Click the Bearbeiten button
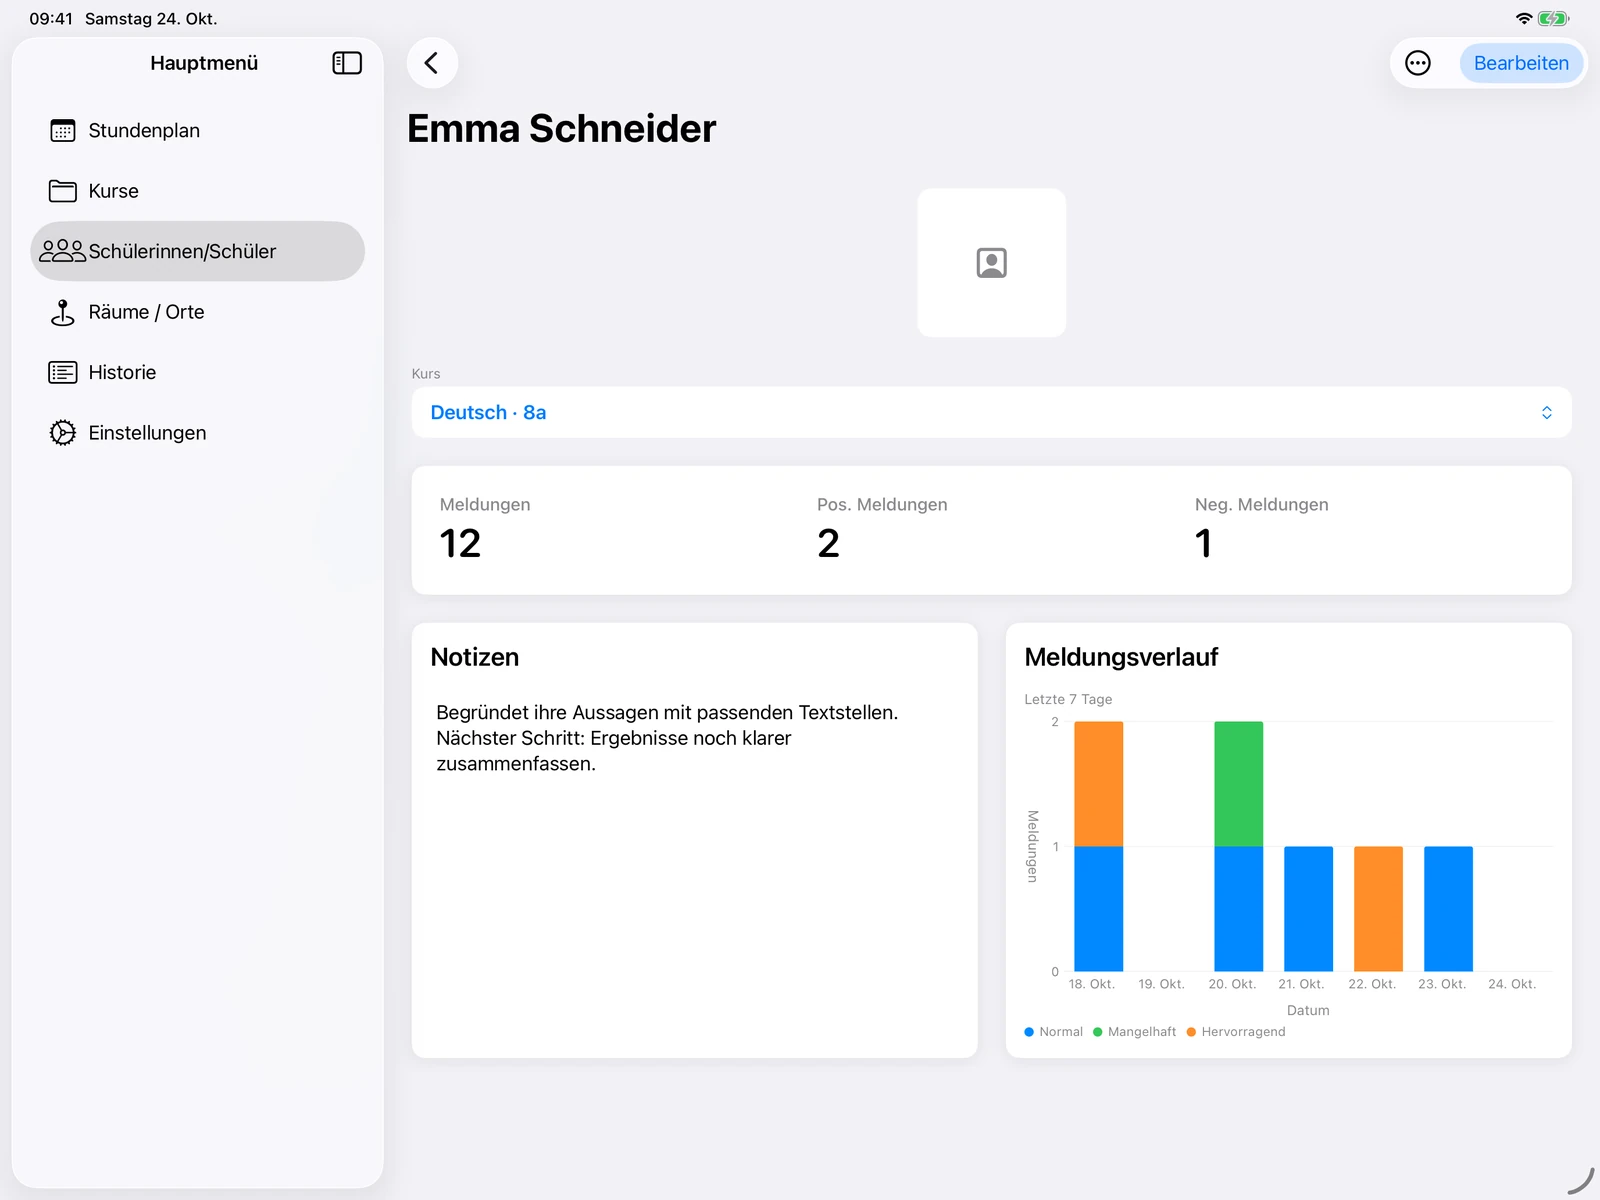This screenshot has width=1600, height=1200. click(1521, 63)
